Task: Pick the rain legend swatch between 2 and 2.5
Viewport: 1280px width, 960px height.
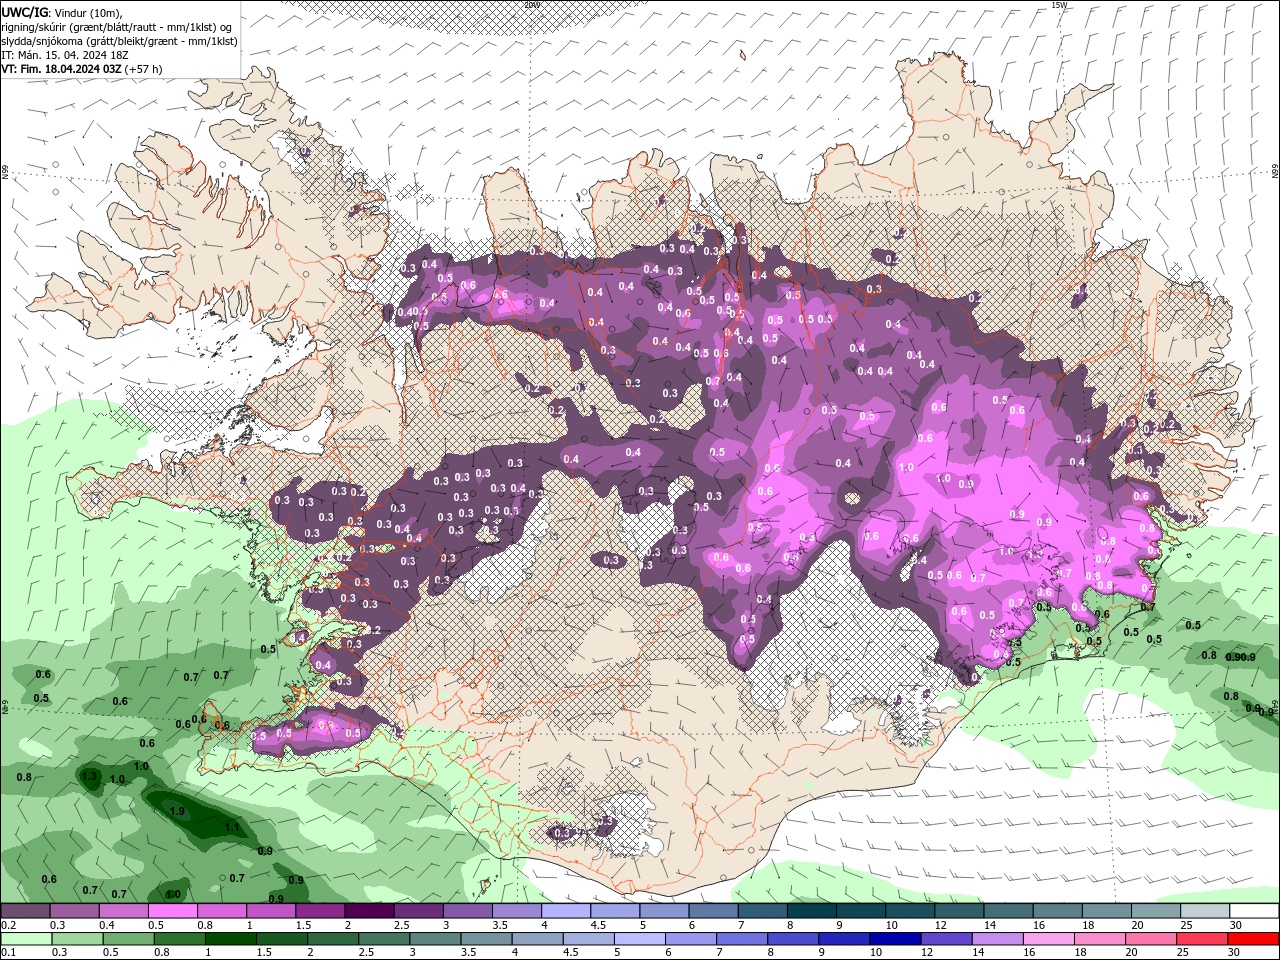Action: pyautogui.click(x=332, y=939)
